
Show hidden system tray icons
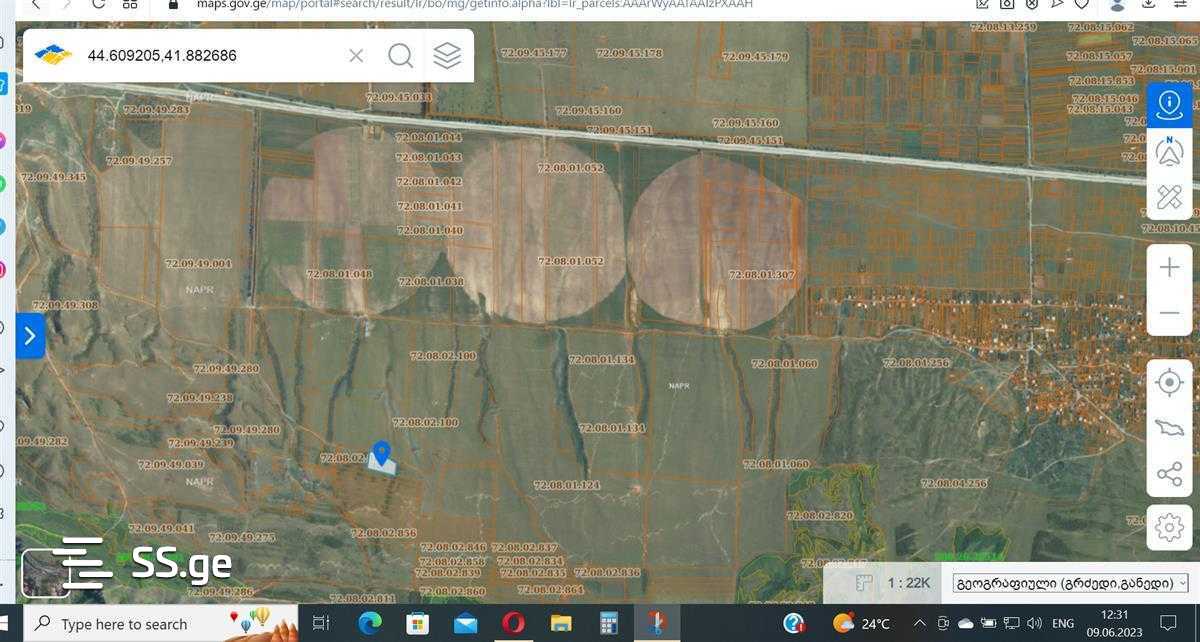[919, 624]
